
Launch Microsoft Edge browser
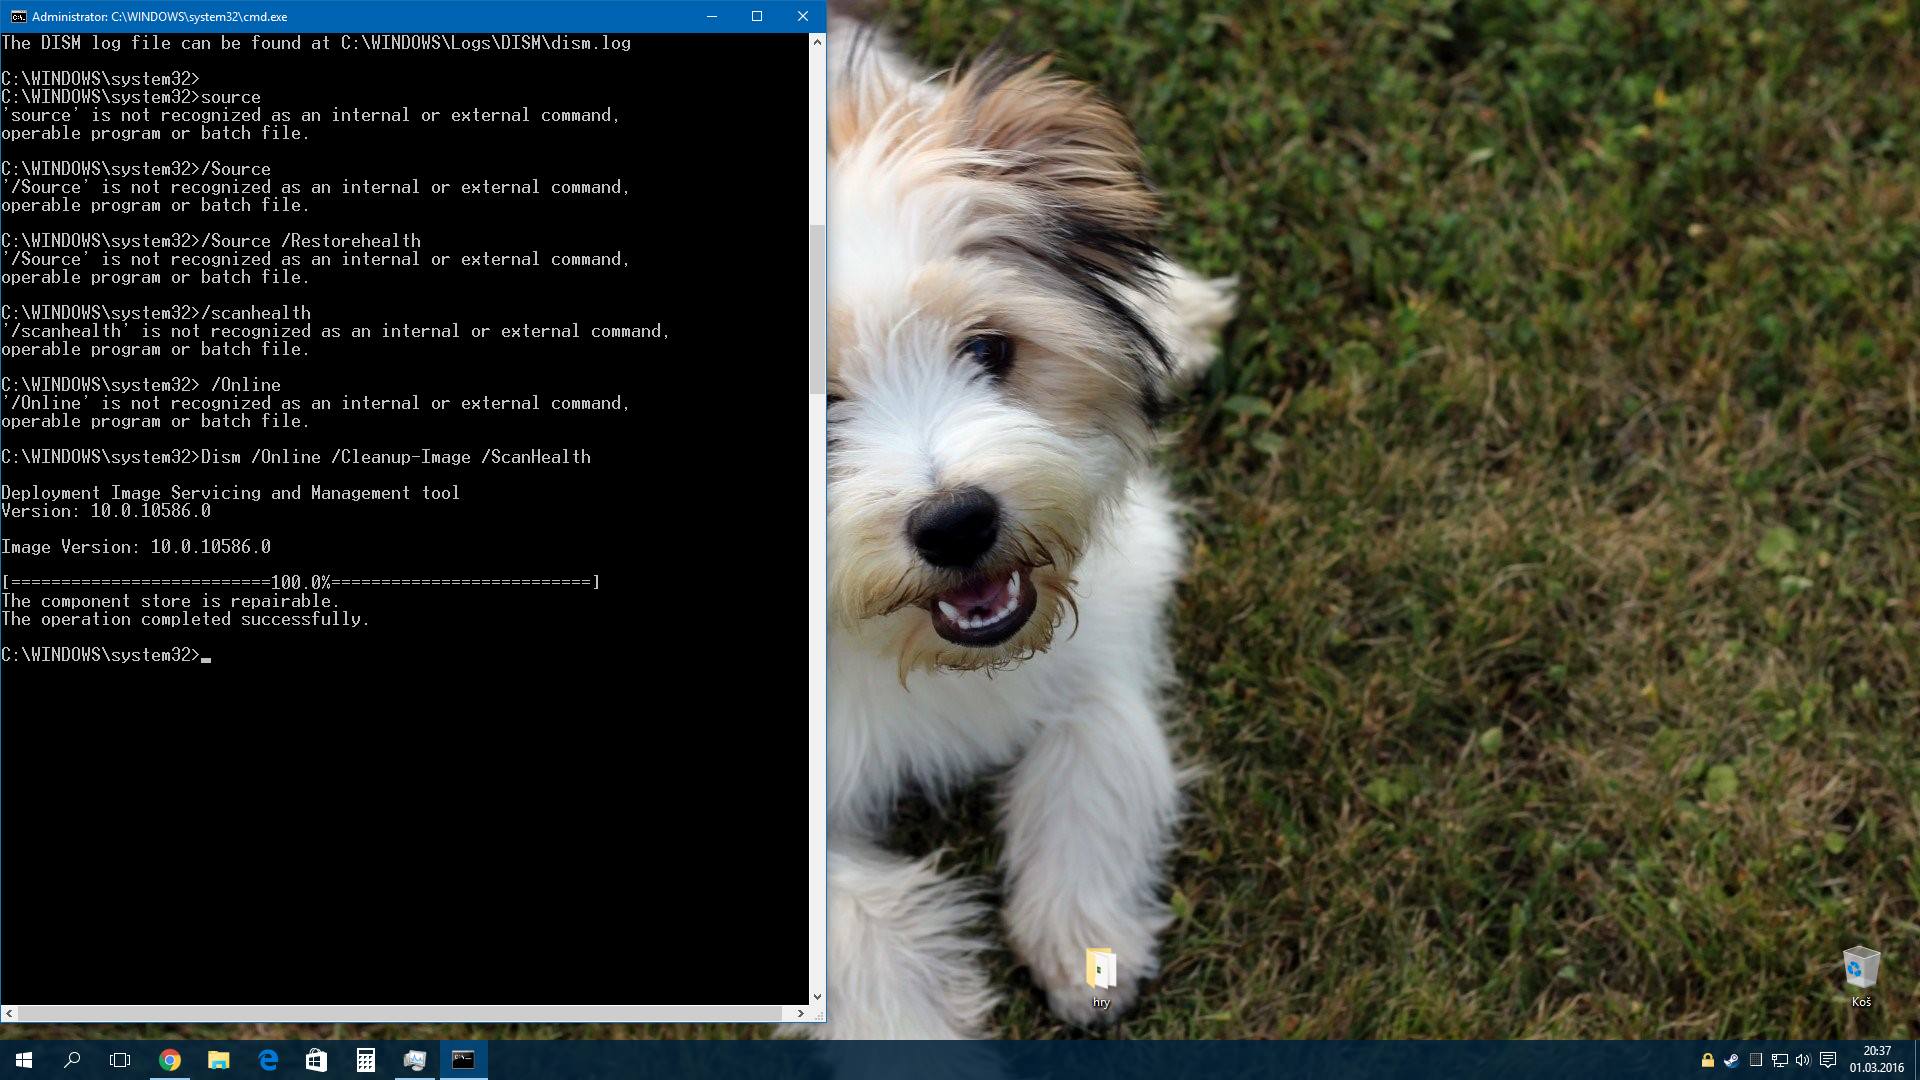pyautogui.click(x=267, y=1060)
